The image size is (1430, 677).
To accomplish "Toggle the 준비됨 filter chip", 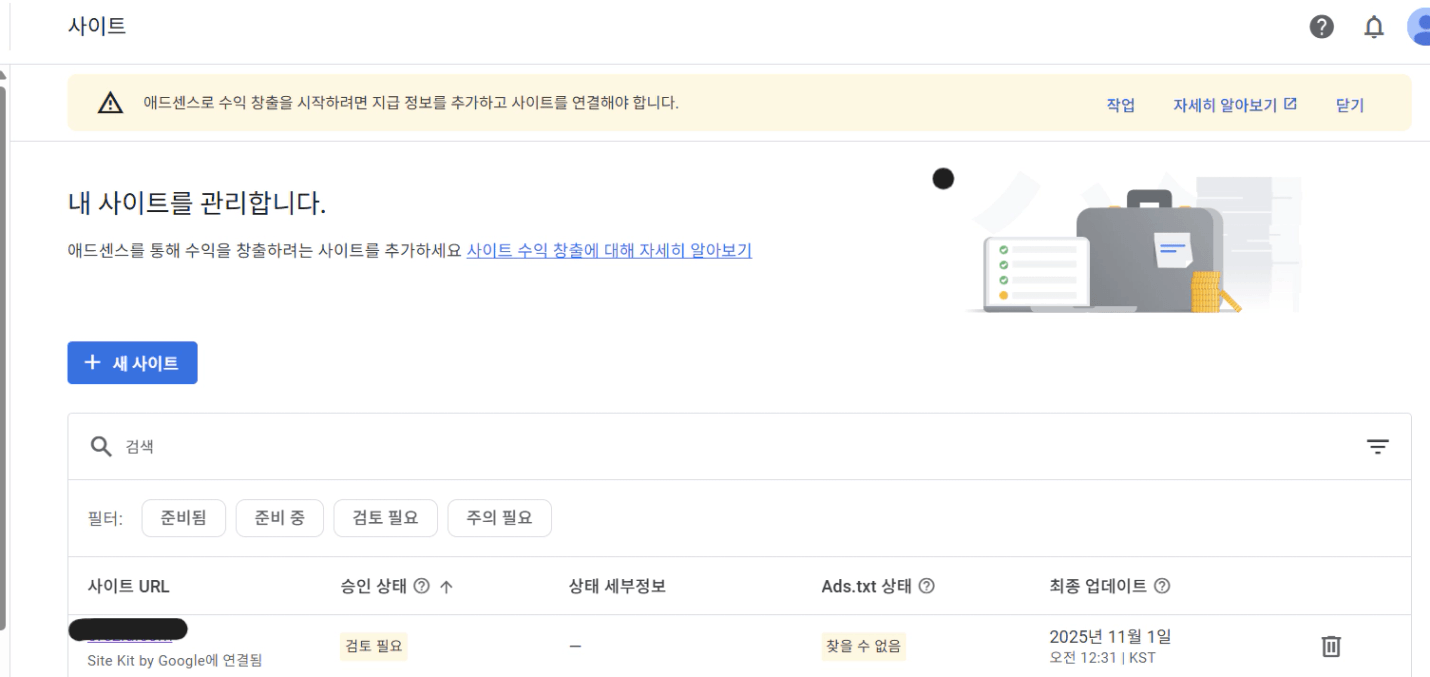I will click(x=185, y=518).
